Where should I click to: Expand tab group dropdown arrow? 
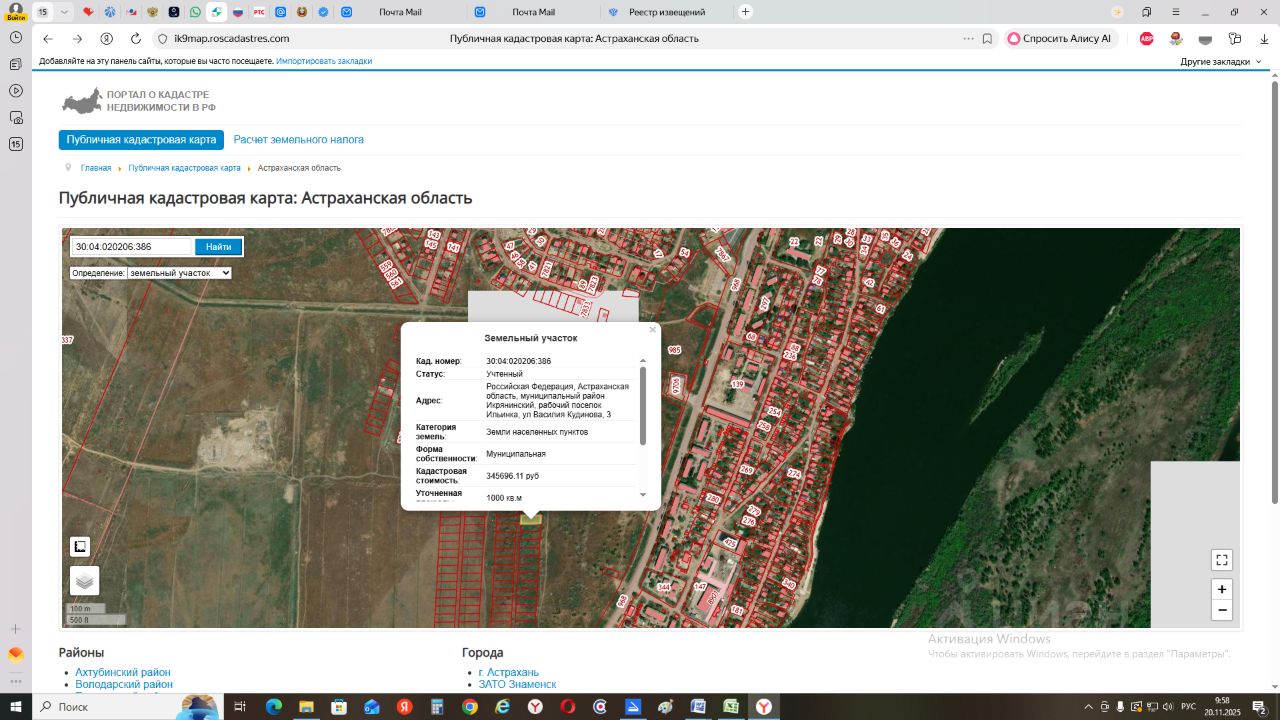point(64,12)
